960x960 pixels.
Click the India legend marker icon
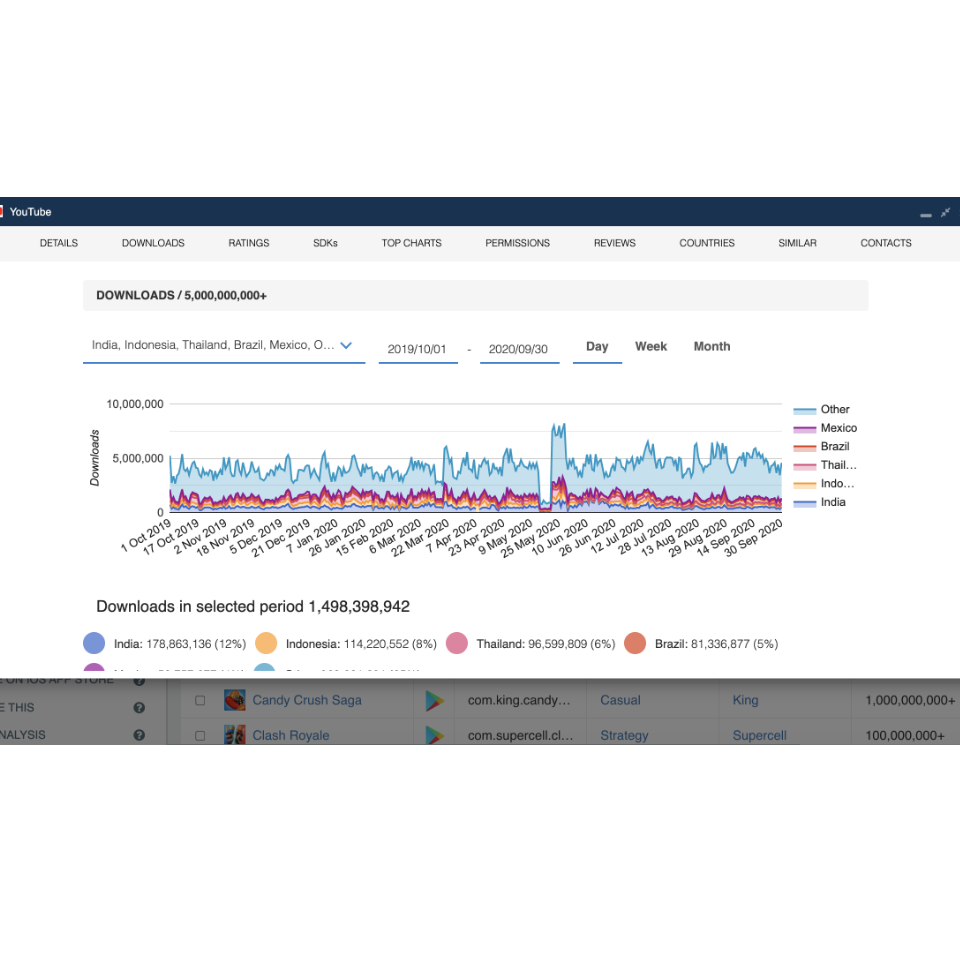pyautogui.click(x=94, y=643)
